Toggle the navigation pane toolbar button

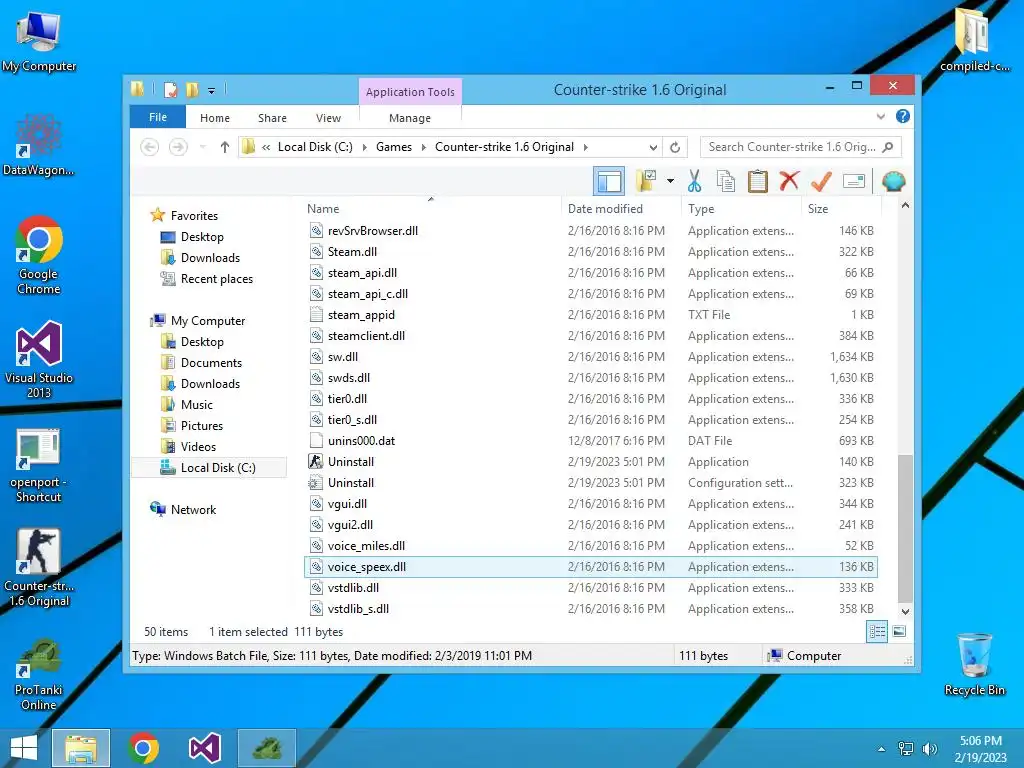(609, 181)
